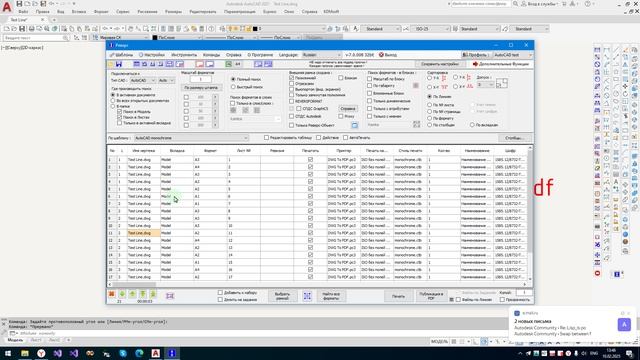The width and height of the screenshot is (640, 360).
Task: Click the Сохранить настройки button
Action: [440, 64]
